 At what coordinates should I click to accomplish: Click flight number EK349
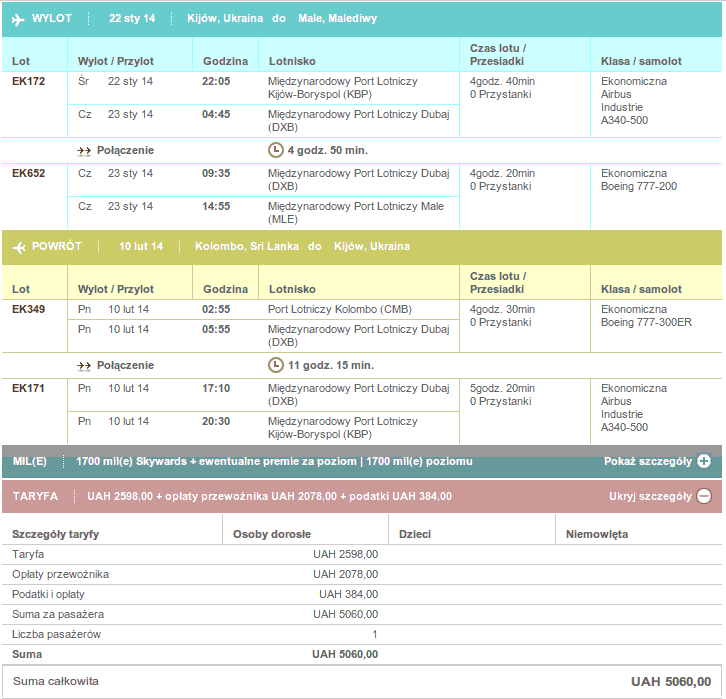[x=29, y=309]
